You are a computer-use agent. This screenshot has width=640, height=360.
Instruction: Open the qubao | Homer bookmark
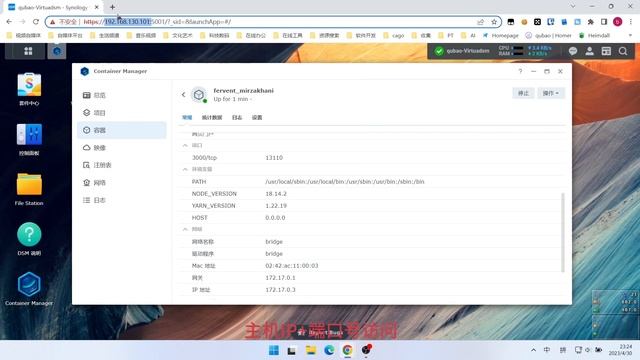click(548, 36)
